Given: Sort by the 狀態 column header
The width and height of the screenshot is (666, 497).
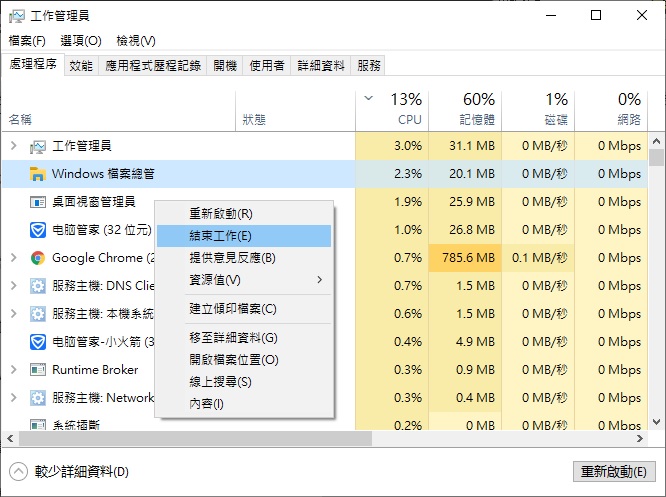Looking at the screenshot, I should click(x=296, y=110).
